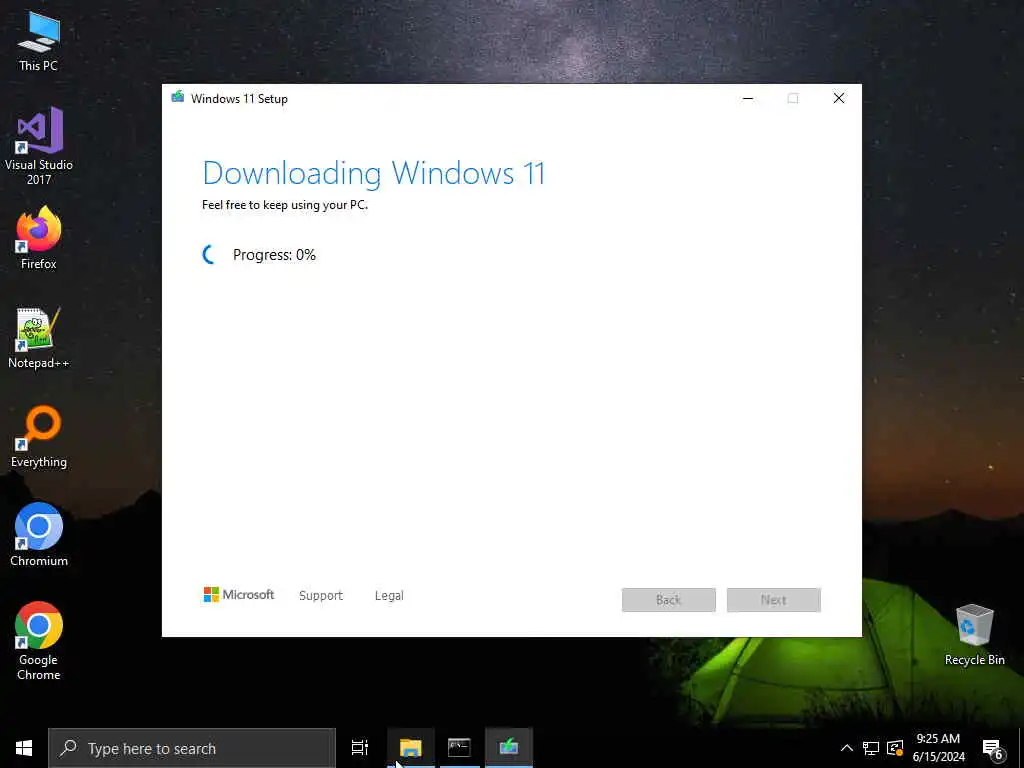Click the Windows 11 Setup title bar icon

(x=178, y=98)
